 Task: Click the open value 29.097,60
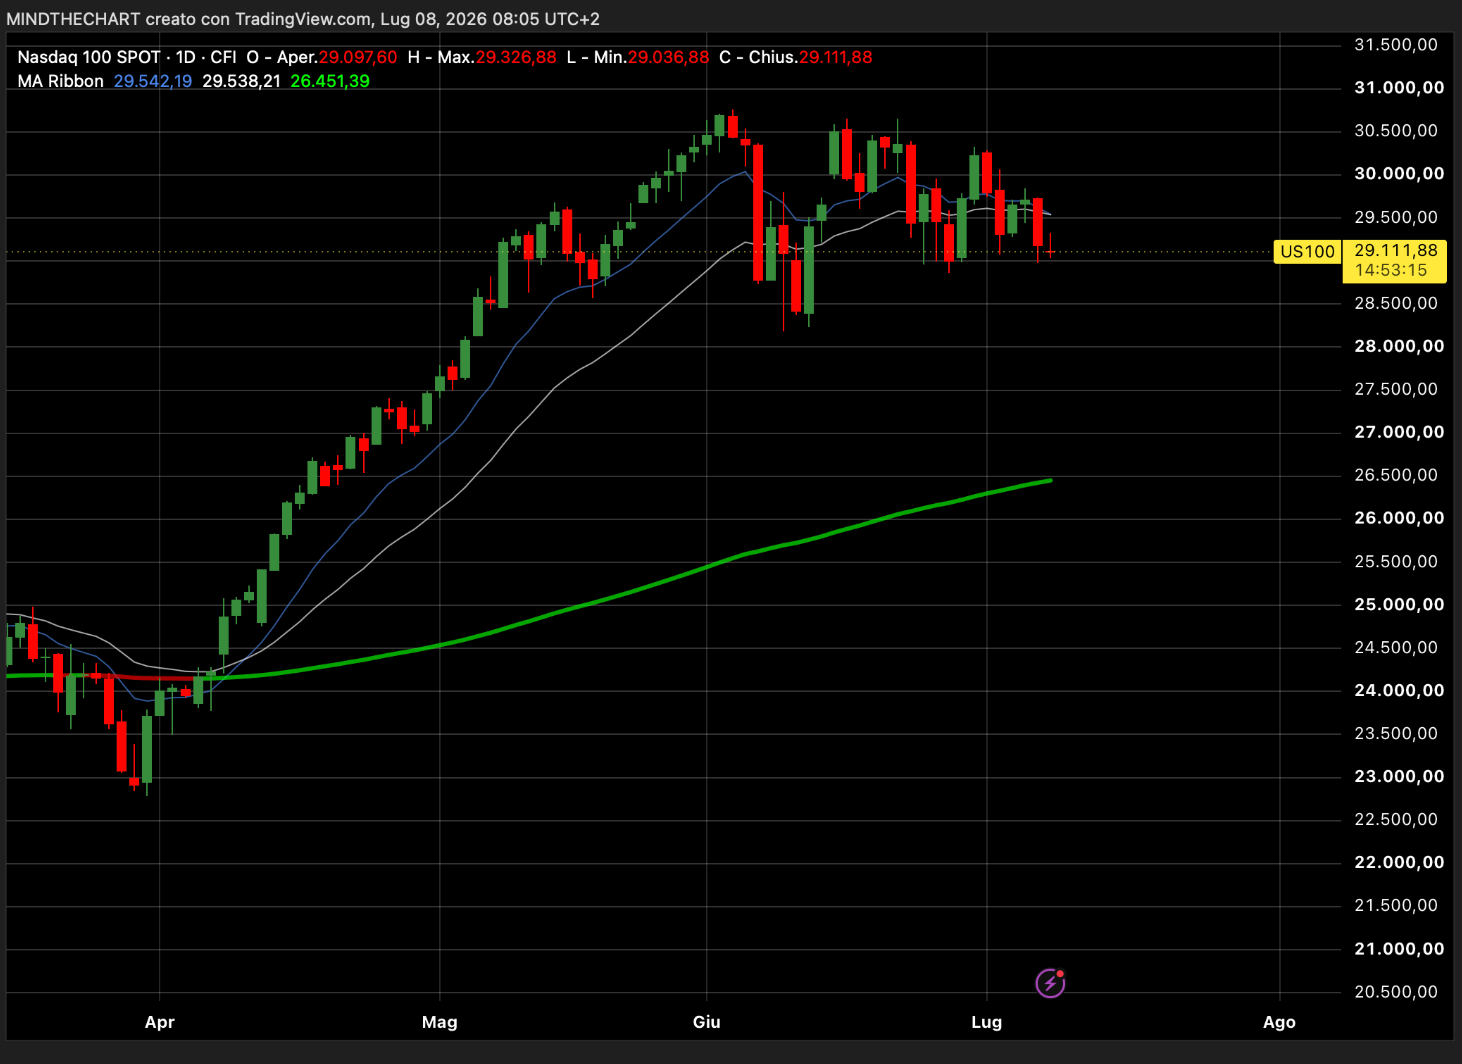point(358,57)
